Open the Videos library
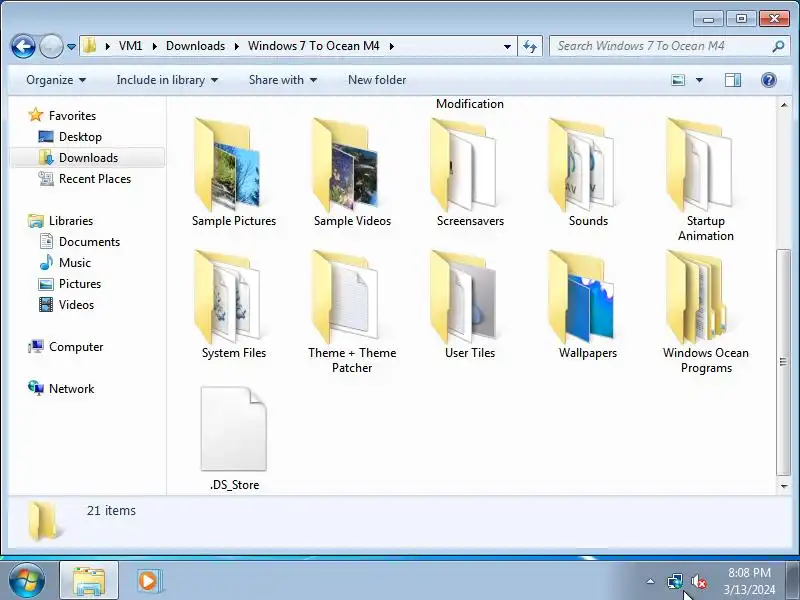 click(x=77, y=305)
